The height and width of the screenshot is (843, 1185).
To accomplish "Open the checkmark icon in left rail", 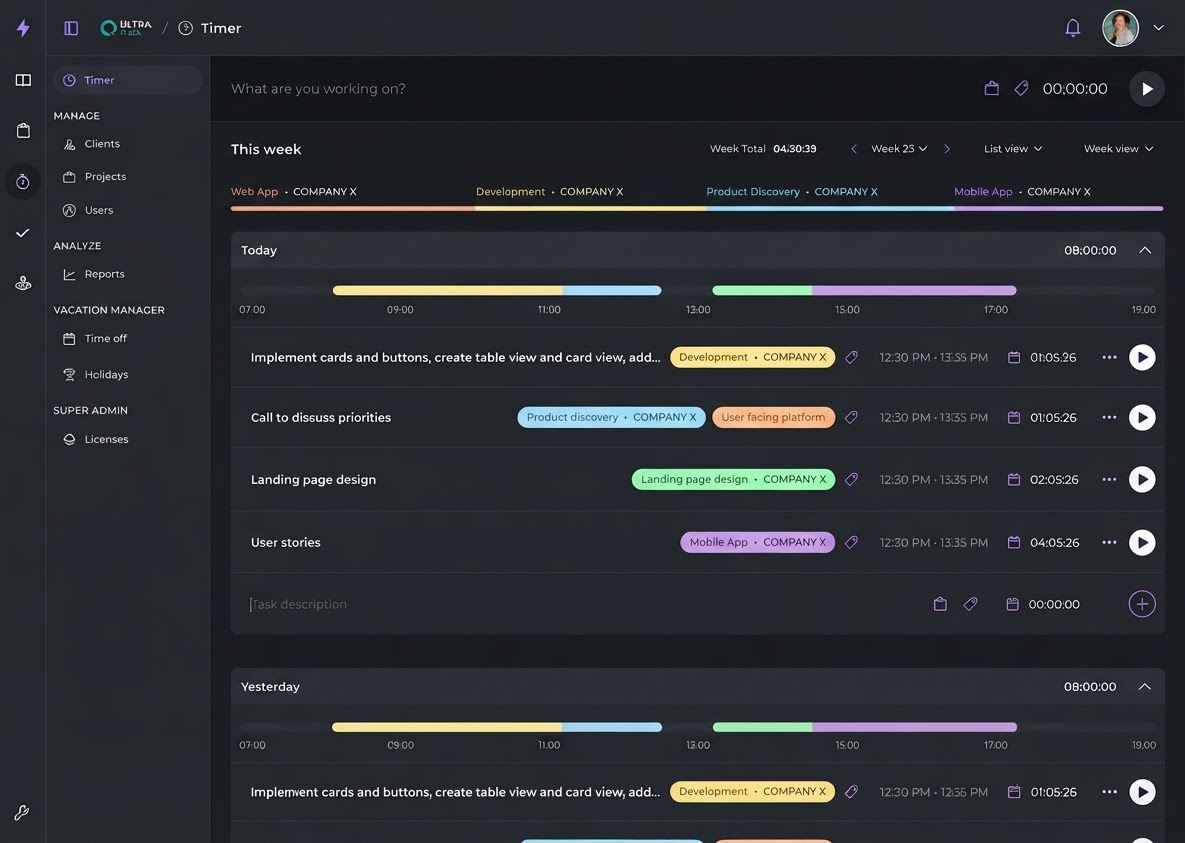I will coord(23,233).
